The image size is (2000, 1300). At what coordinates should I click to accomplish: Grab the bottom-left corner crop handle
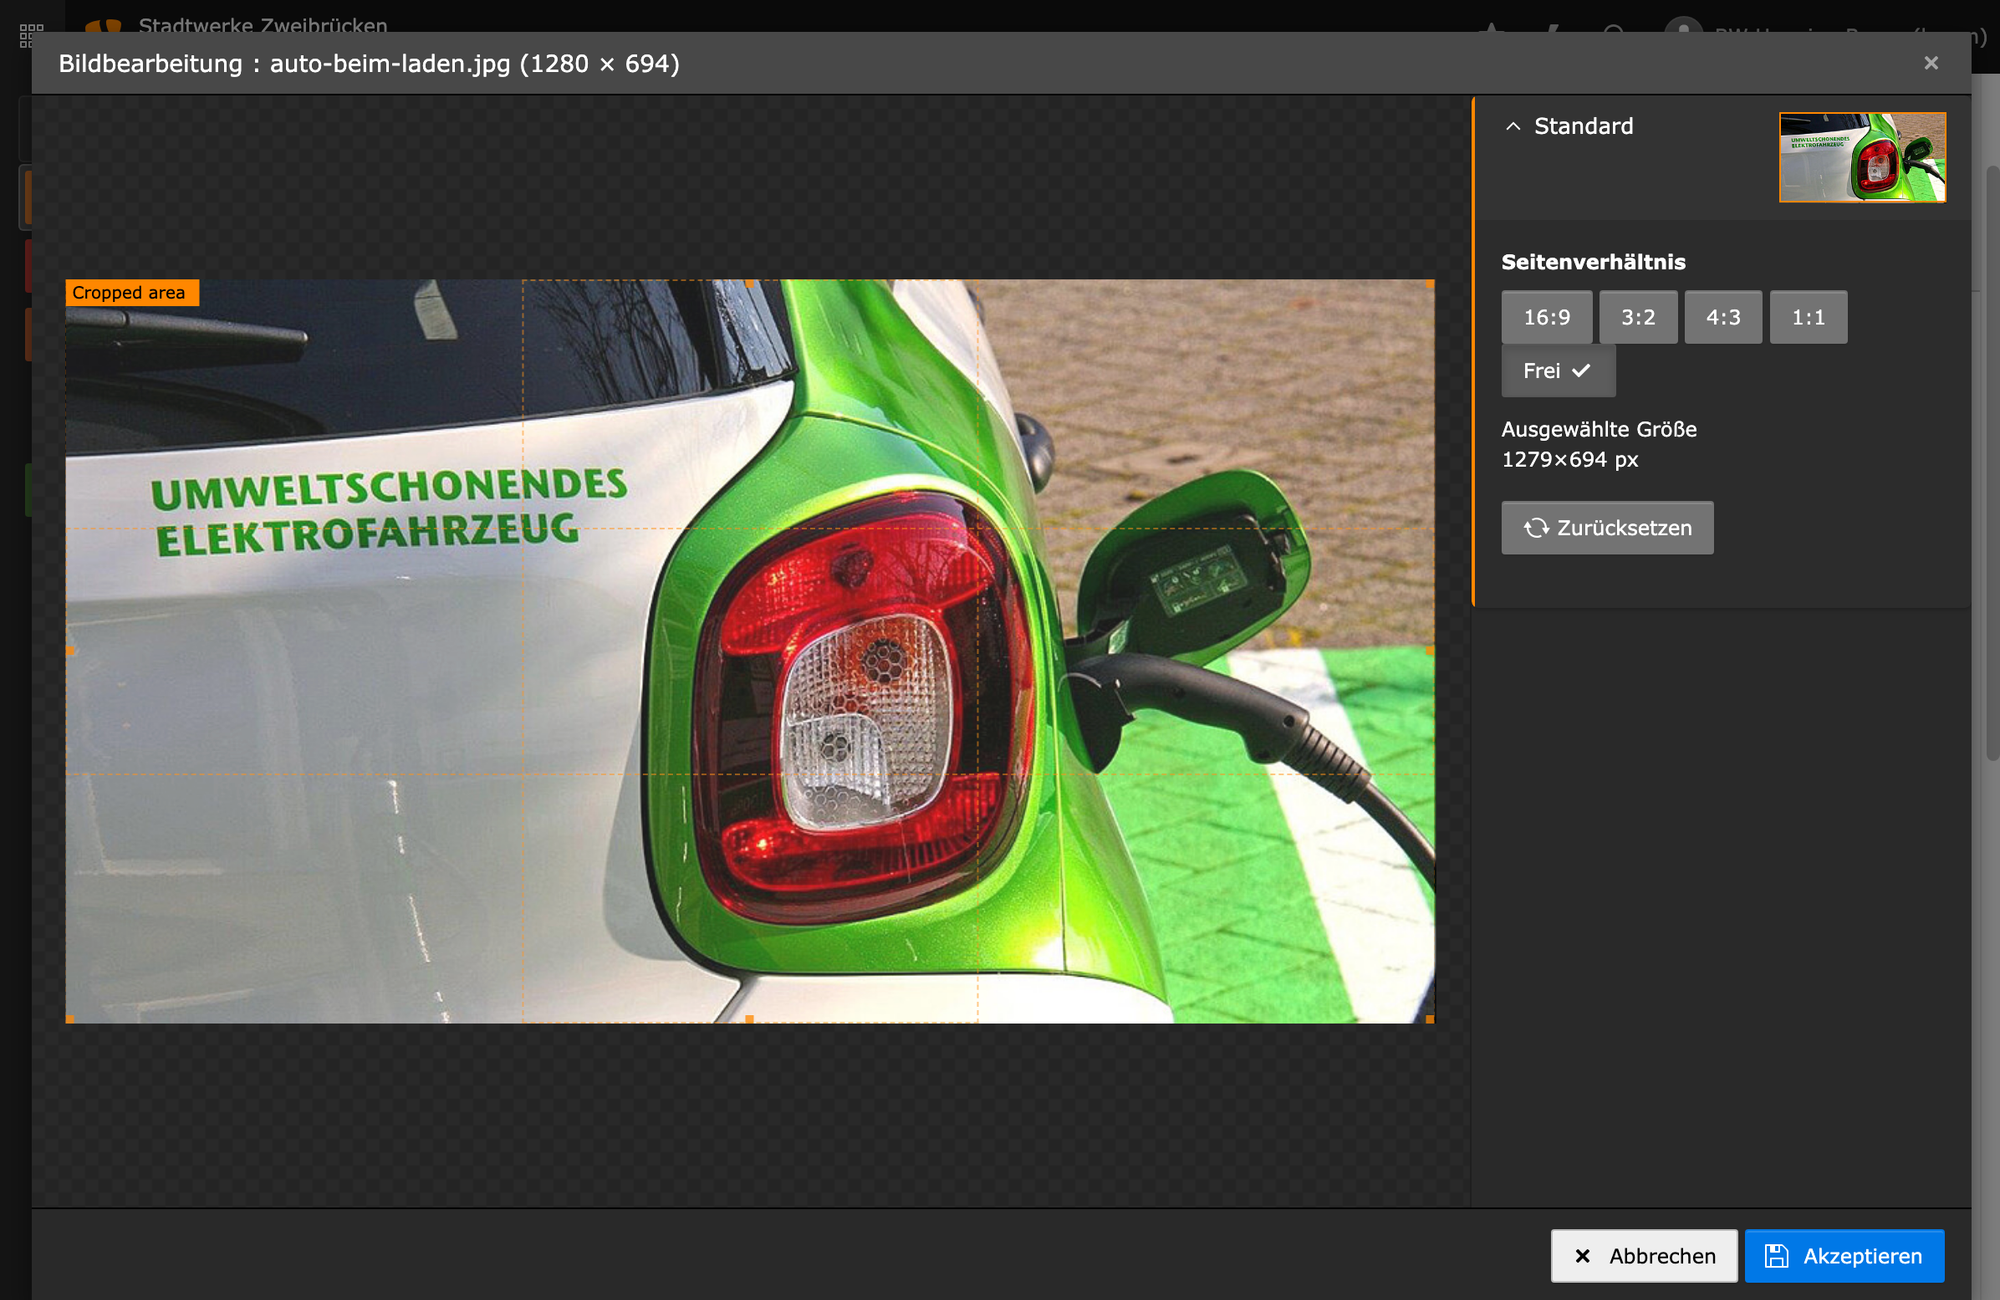pos(70,1019)
